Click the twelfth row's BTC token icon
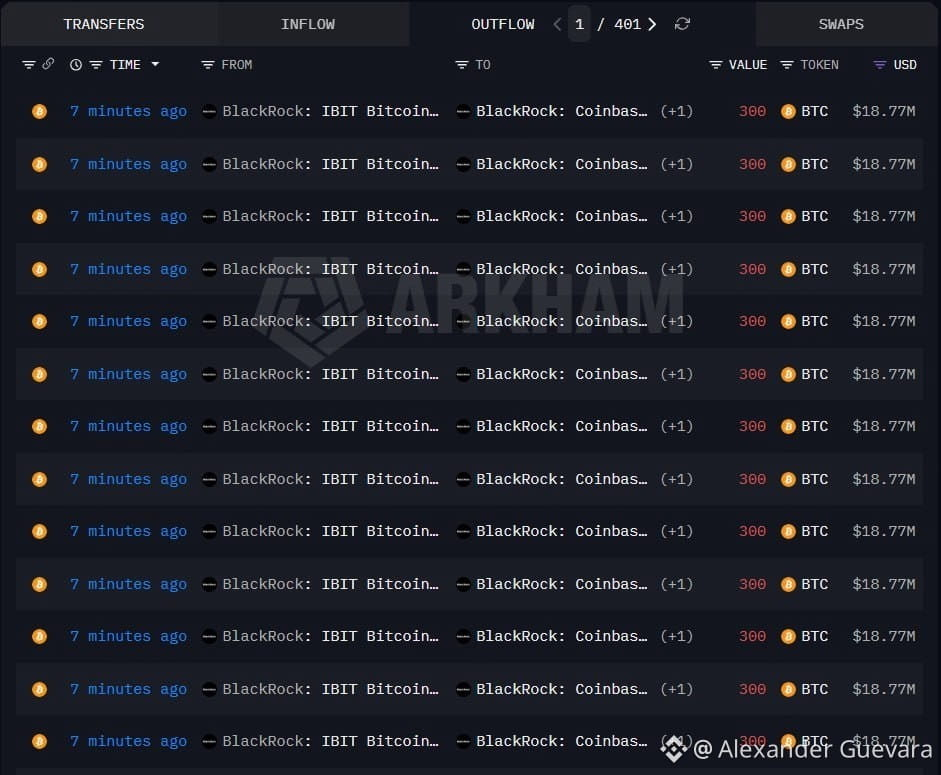 pyautogui.click(x=788, y=689)
